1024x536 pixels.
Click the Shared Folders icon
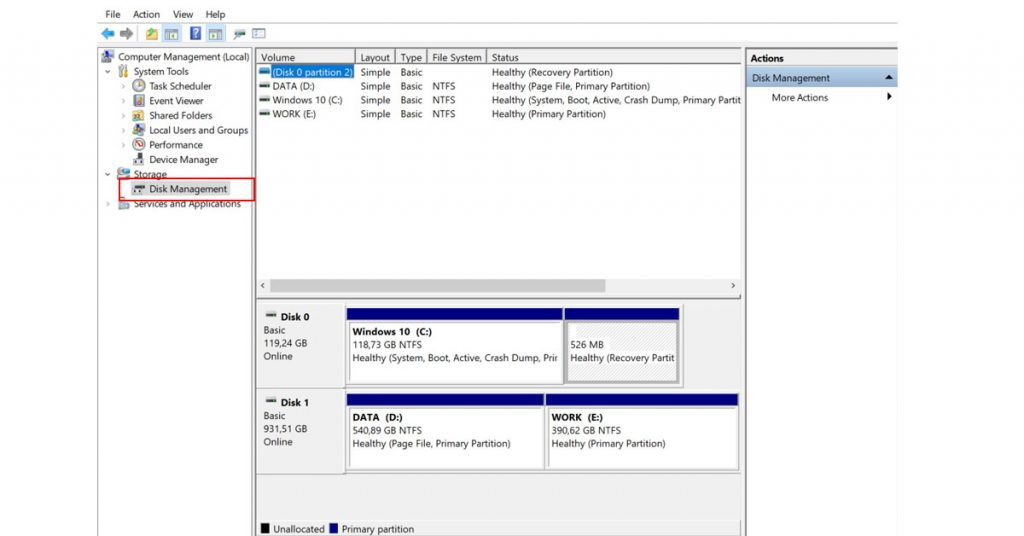(138, 115)
